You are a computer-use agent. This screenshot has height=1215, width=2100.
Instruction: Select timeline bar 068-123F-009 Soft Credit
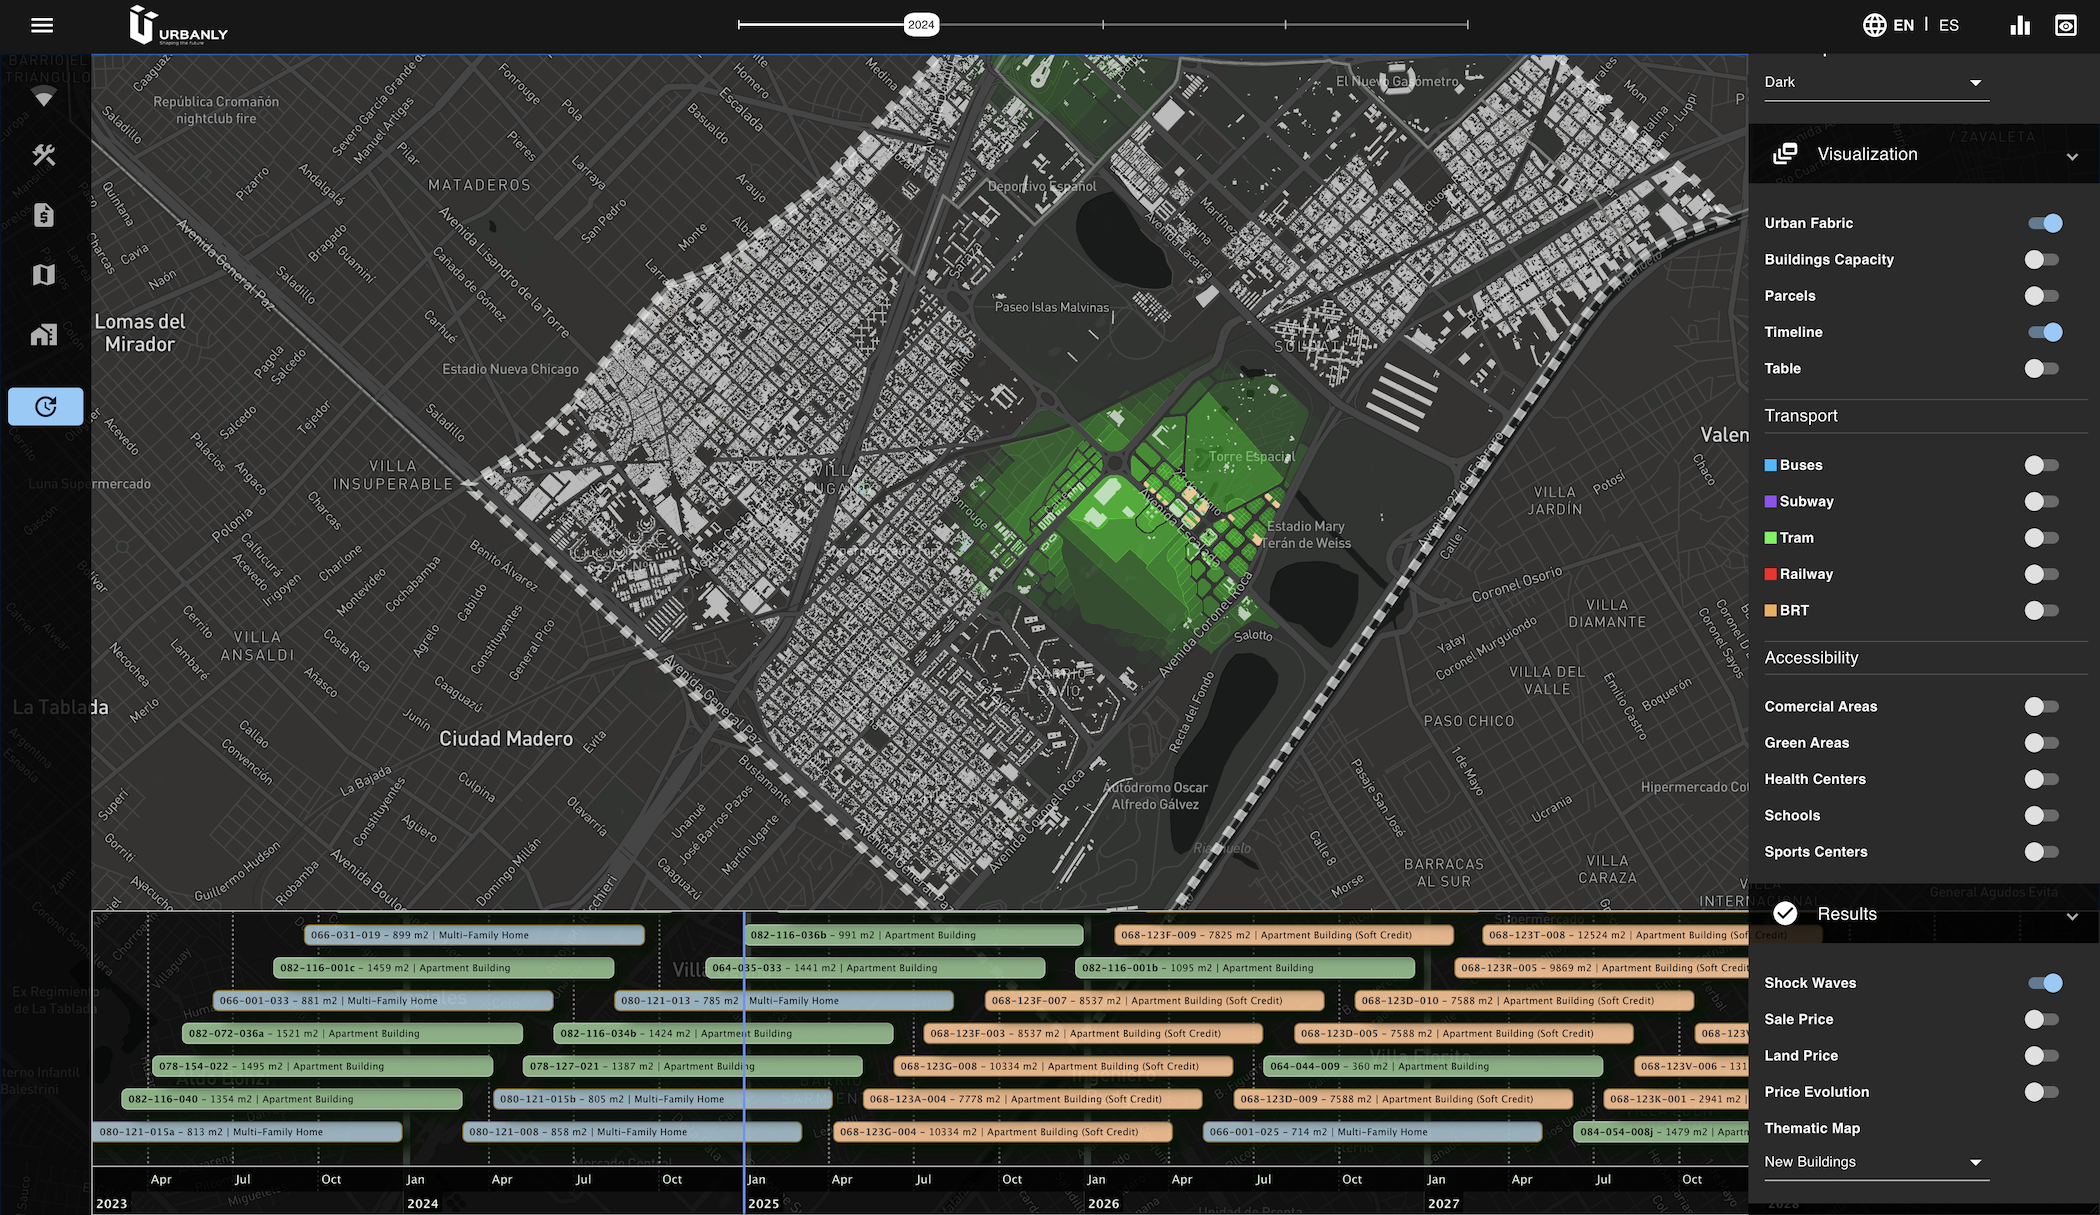pos(1284,935)
